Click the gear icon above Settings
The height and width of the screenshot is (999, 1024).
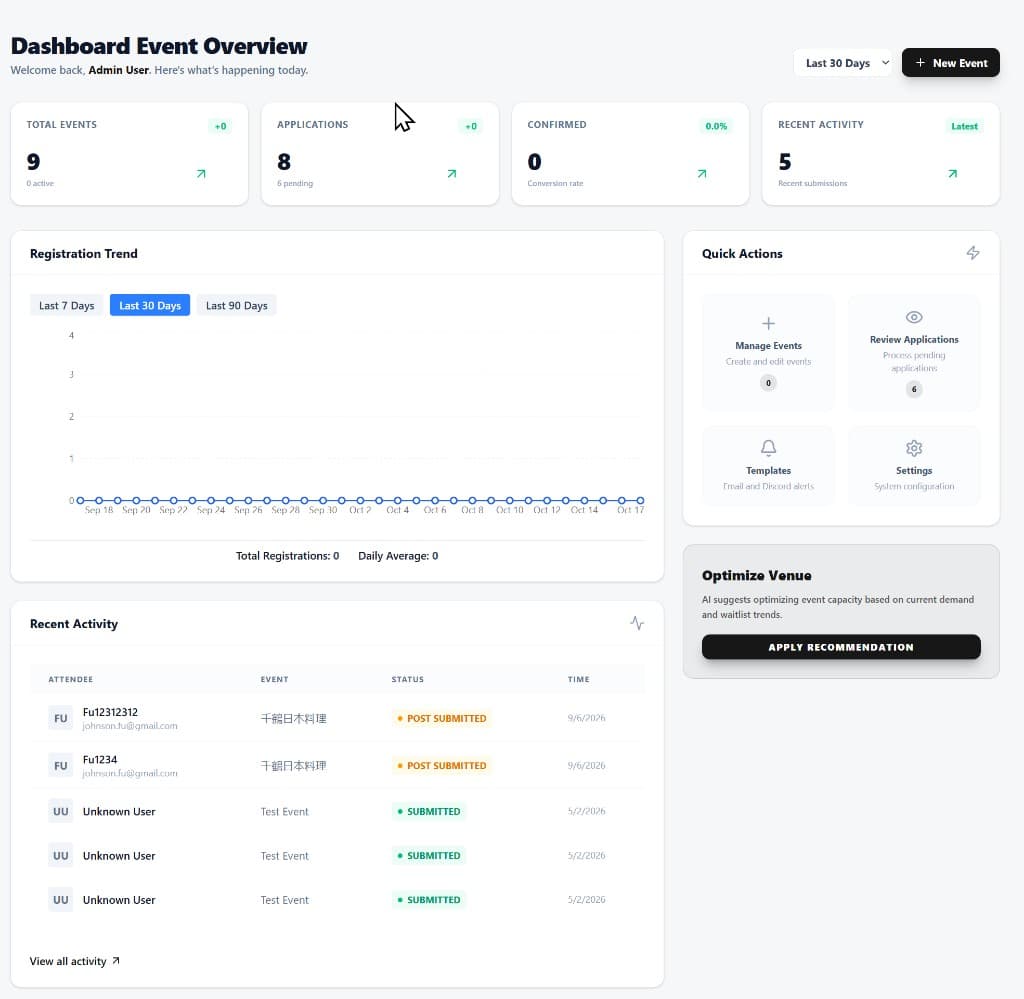pyautogui.click(x=914, y=448)
